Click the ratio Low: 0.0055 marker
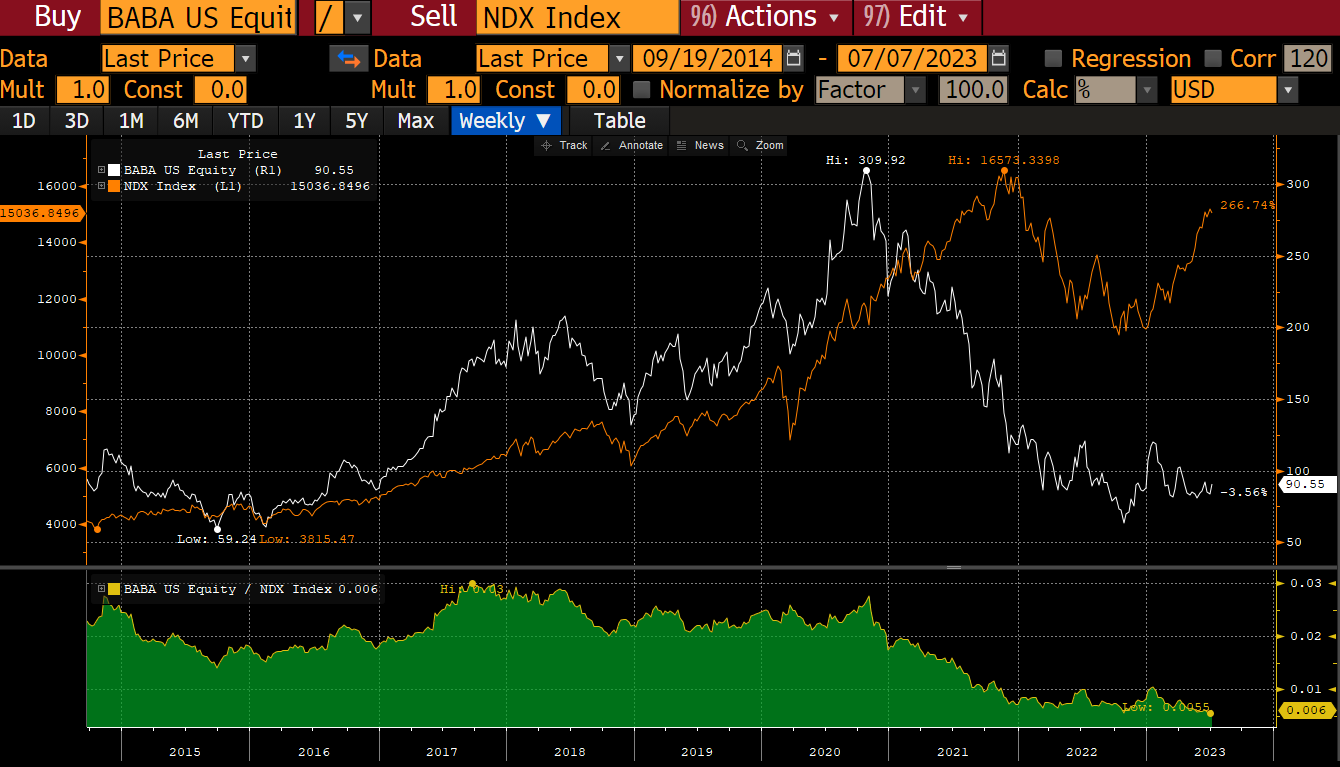Viewport: 1340px width, 767px height. tap(1209, 713)
